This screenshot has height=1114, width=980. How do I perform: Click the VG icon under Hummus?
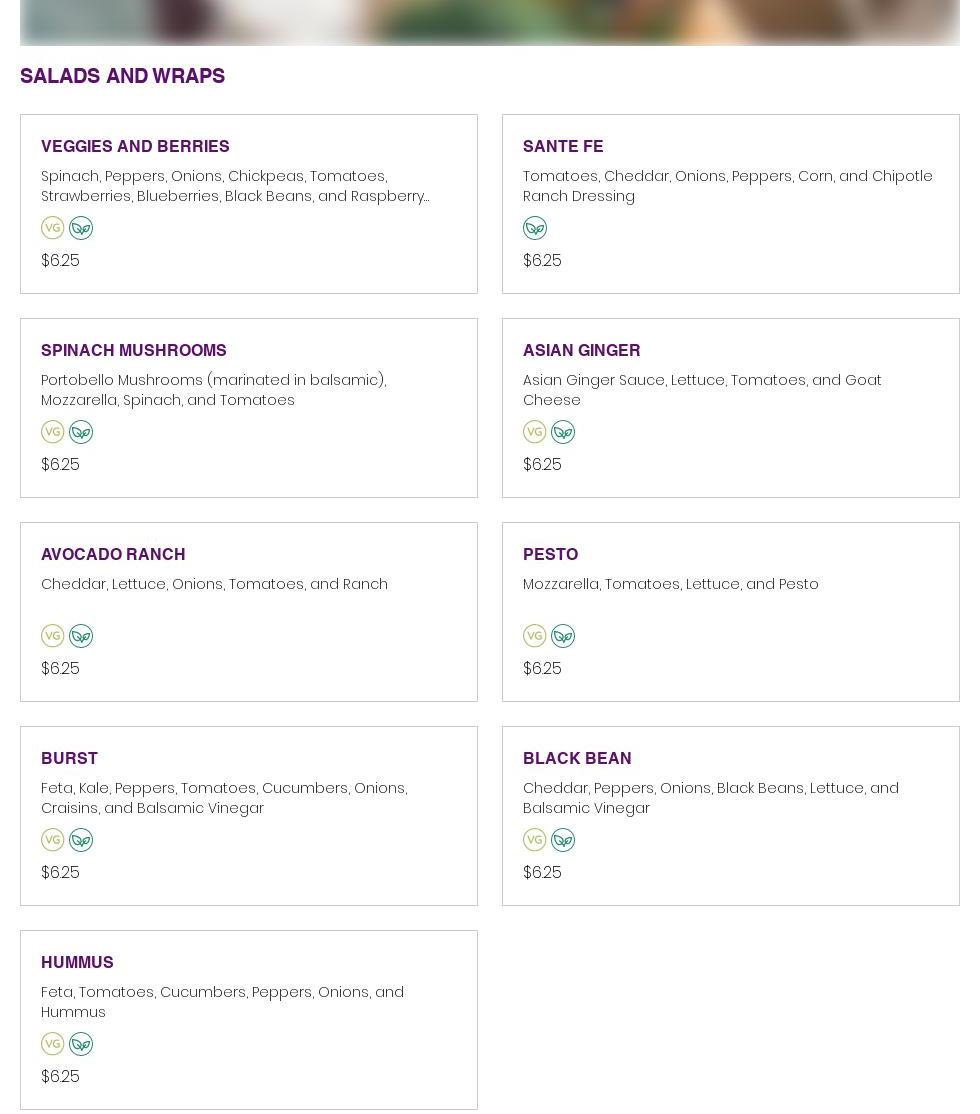(53, 1044)
